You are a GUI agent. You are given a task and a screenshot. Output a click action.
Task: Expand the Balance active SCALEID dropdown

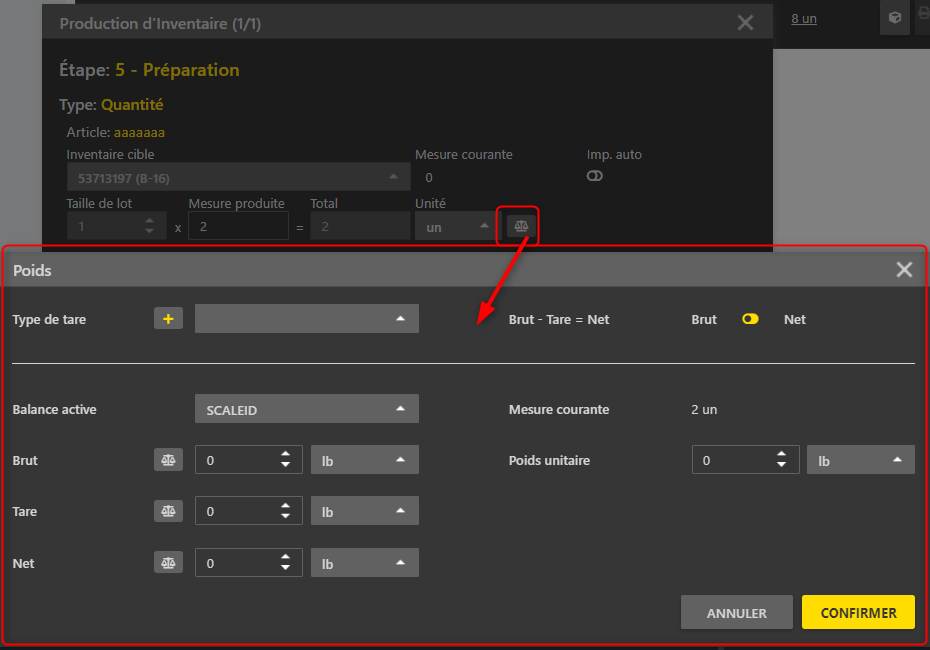pos(306,409)
